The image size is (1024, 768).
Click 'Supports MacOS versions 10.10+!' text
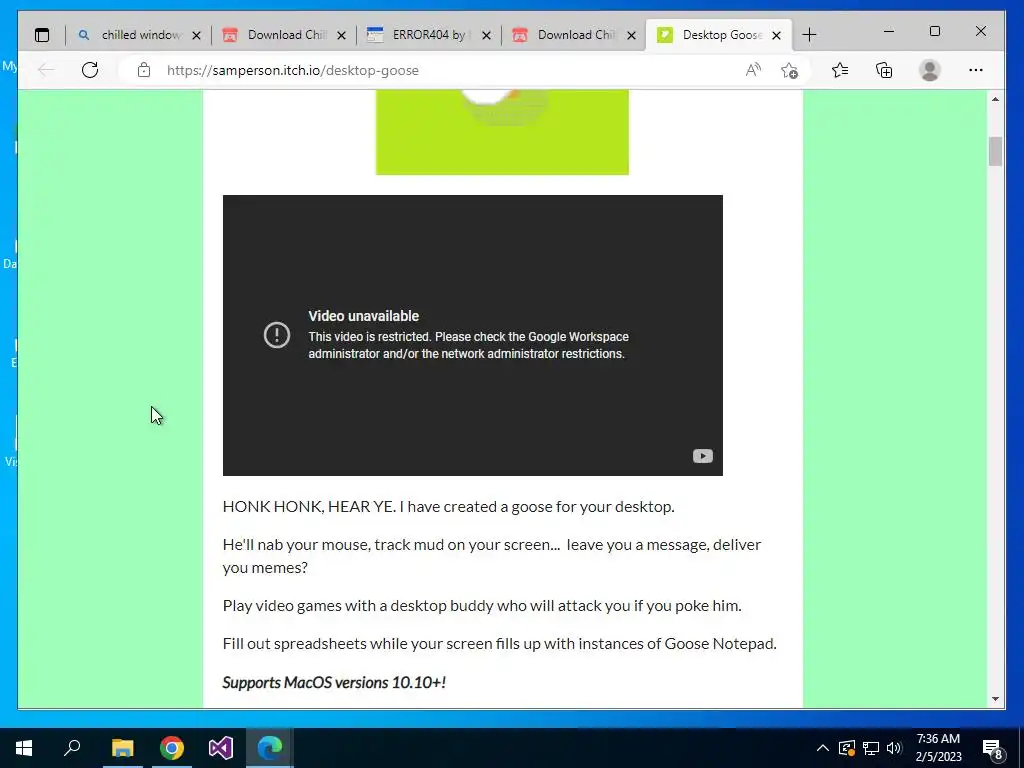(334, 682)
